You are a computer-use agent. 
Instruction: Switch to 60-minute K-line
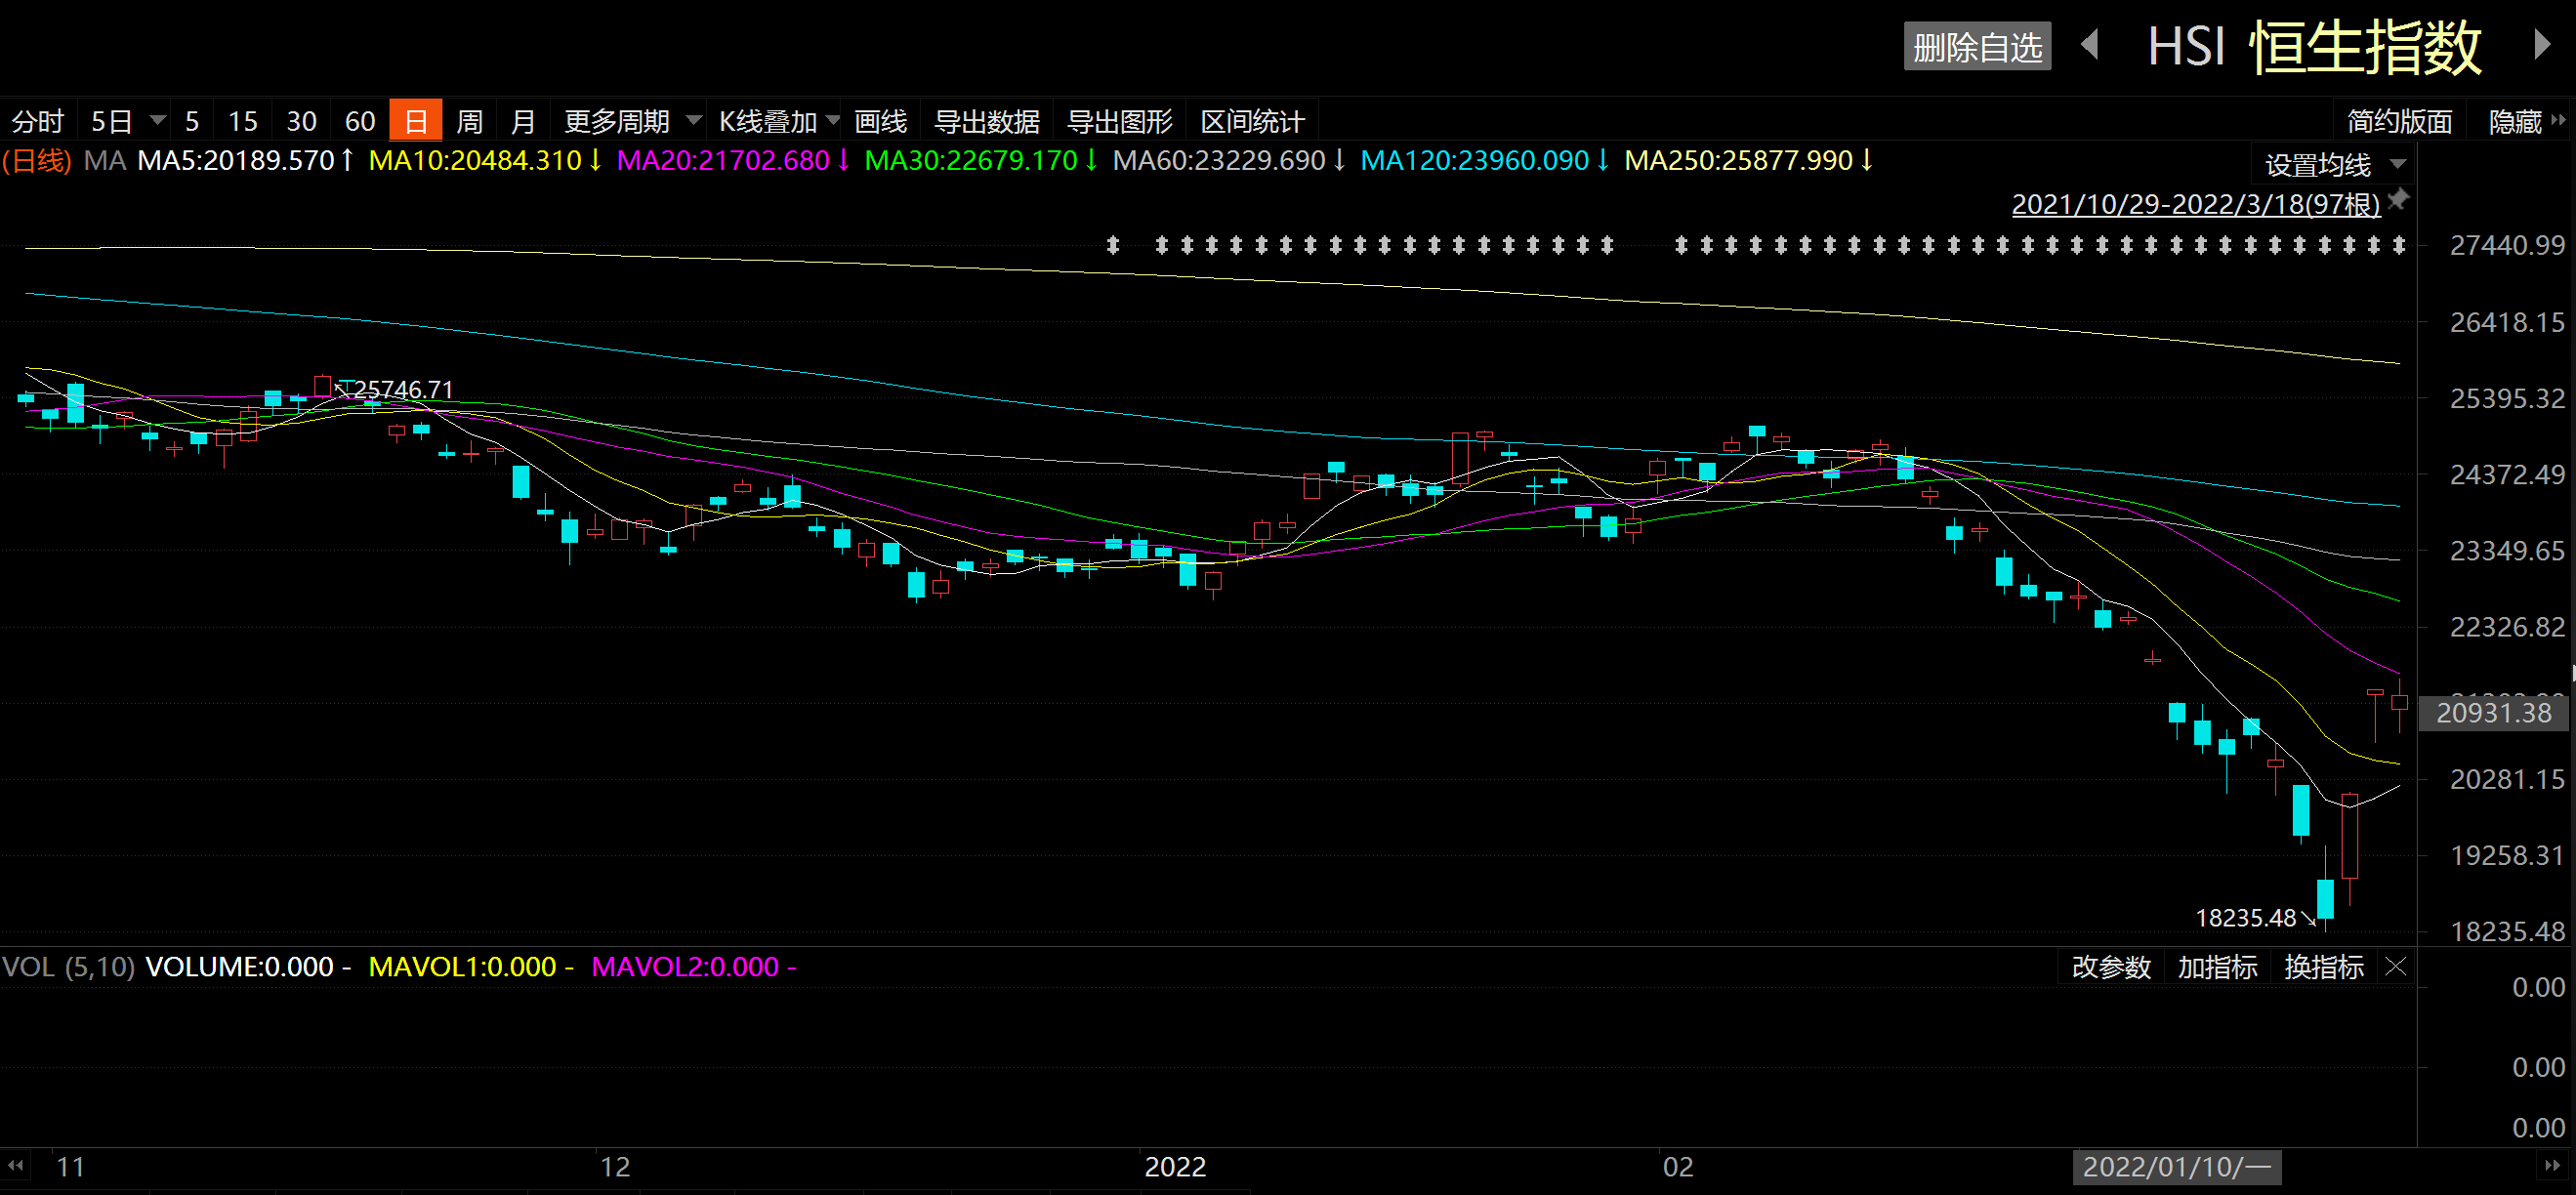(360, 121)
